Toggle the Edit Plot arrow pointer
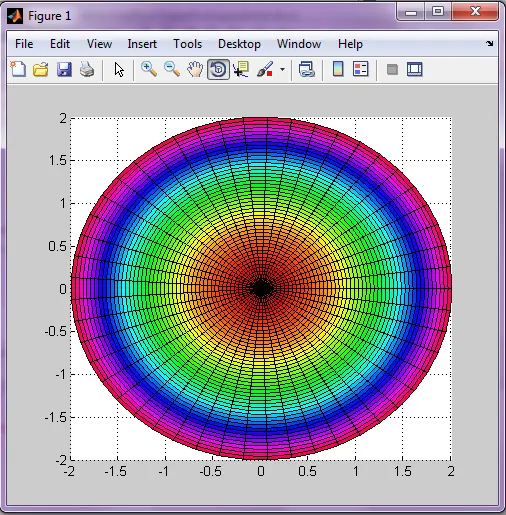This screenshot has height=515, width=506. (119, 70)
